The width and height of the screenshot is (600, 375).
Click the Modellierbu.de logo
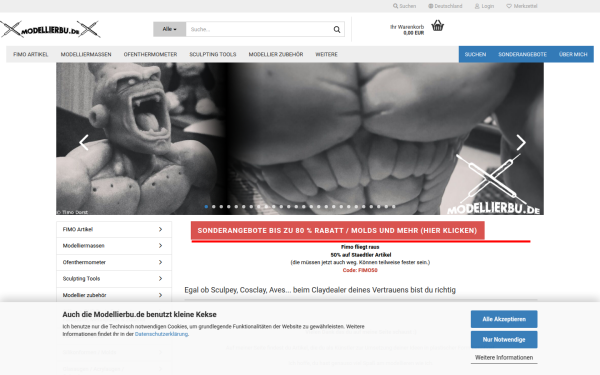pos(51,29)
